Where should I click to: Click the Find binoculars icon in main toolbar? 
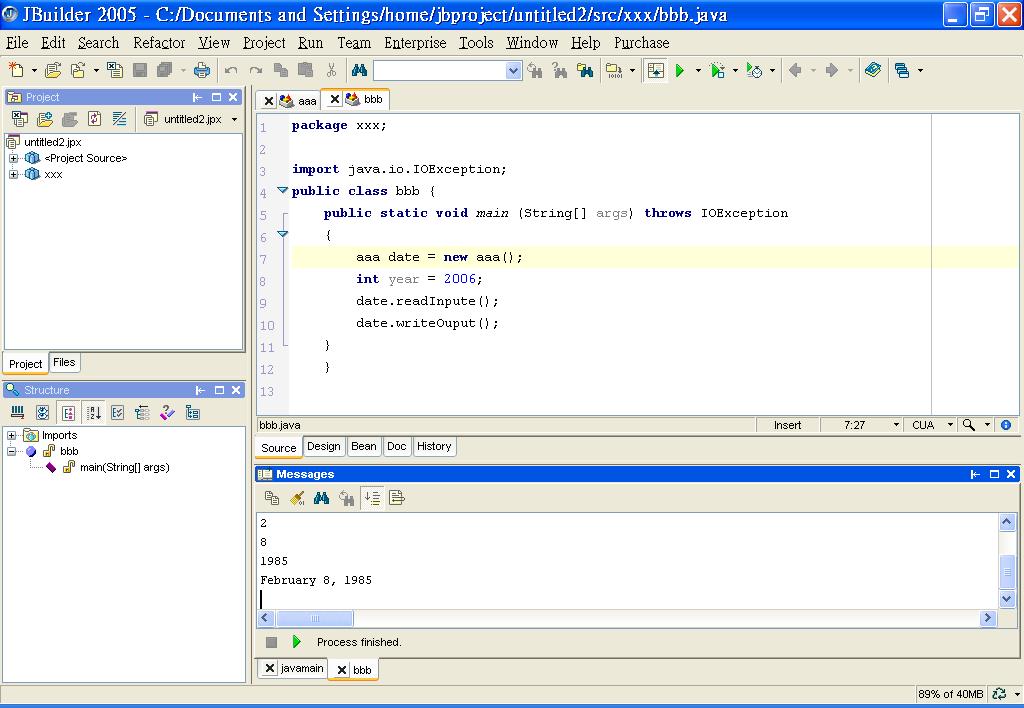(x=359, y=70)
